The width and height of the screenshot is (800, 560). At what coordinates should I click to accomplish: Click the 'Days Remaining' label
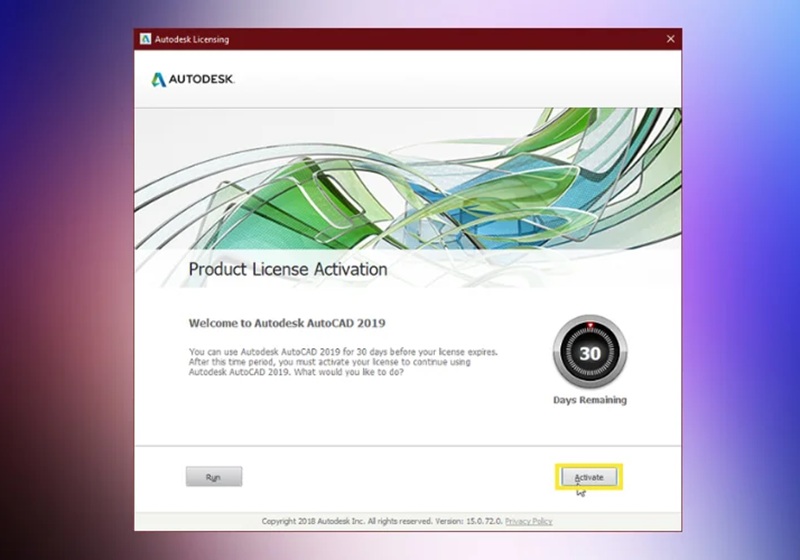pos(590,400)
